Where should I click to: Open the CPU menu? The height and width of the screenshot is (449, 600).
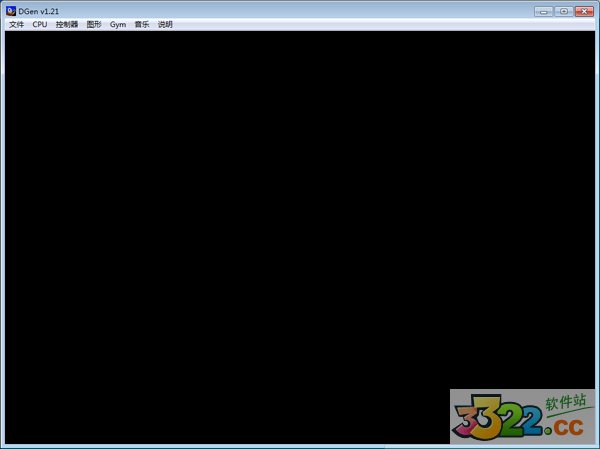coord(40,24)
